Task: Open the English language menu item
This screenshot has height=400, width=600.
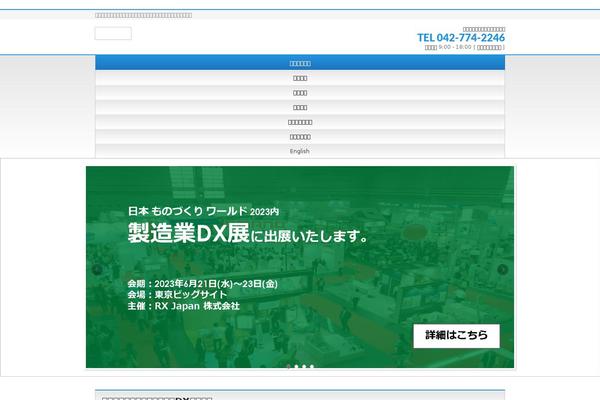Action: [300, 151]
